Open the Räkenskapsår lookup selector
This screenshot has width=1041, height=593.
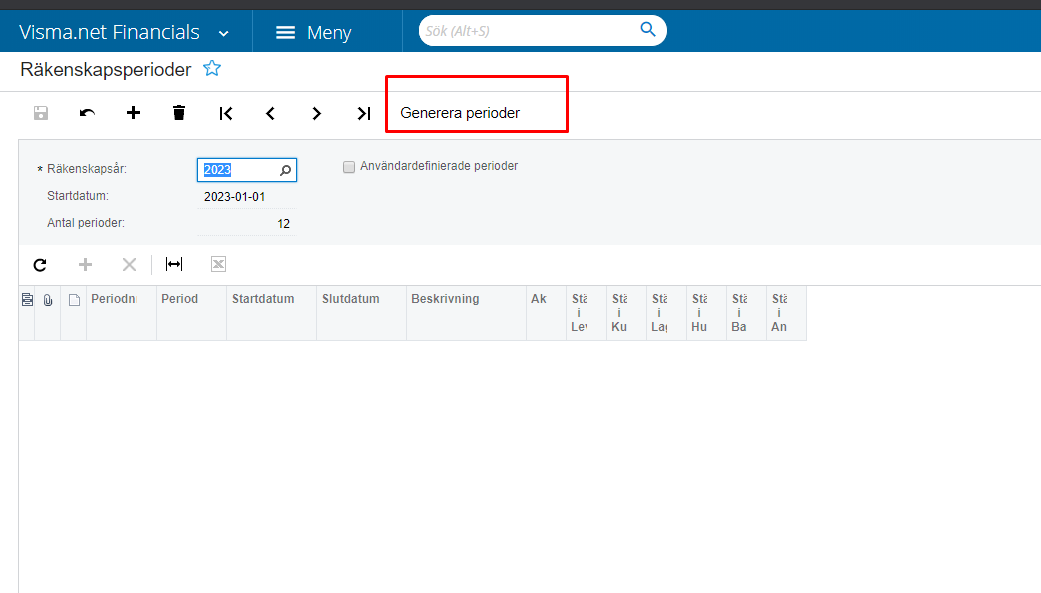coord(285,170)
